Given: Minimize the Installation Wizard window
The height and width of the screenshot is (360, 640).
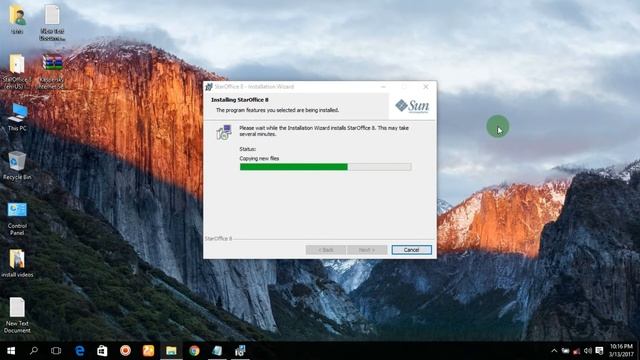Looking at the screenshot, I should point(383,87).
